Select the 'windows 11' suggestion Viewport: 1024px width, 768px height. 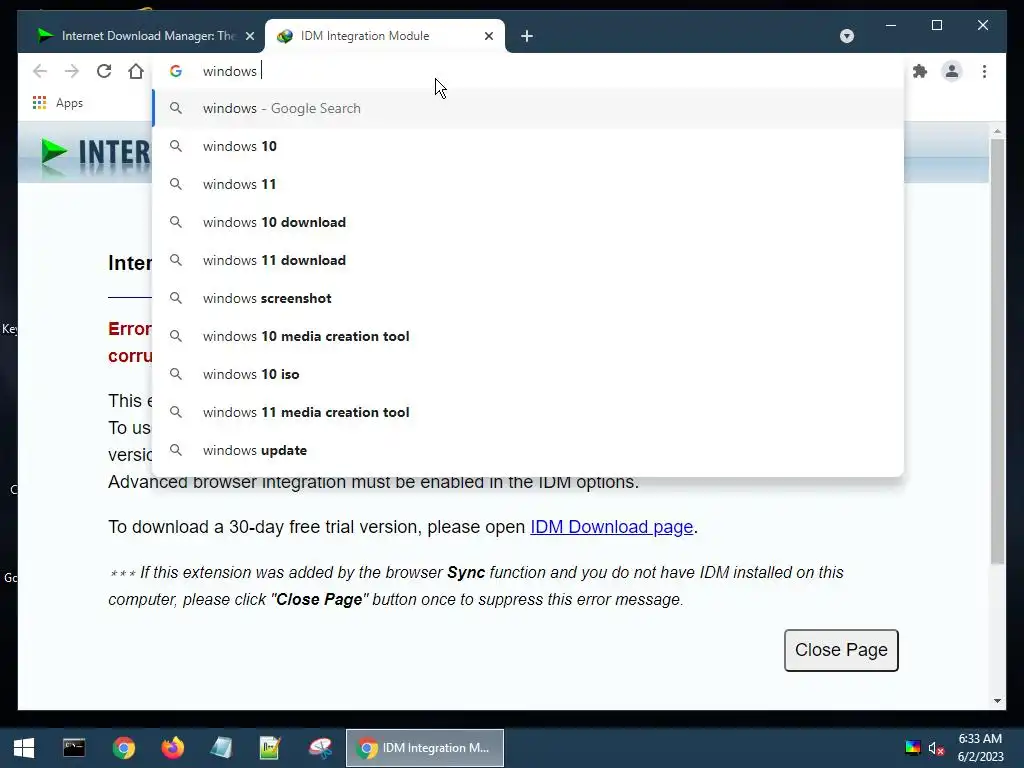coord(528,184)
